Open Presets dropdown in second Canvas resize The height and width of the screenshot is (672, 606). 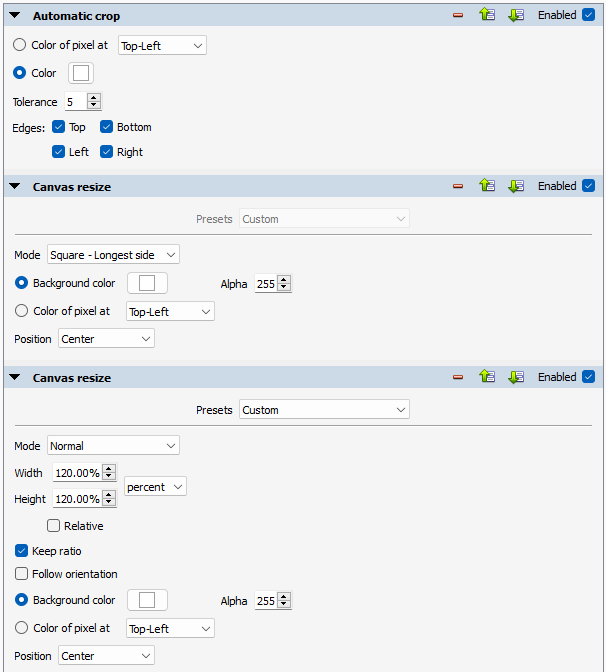[324, 410]
